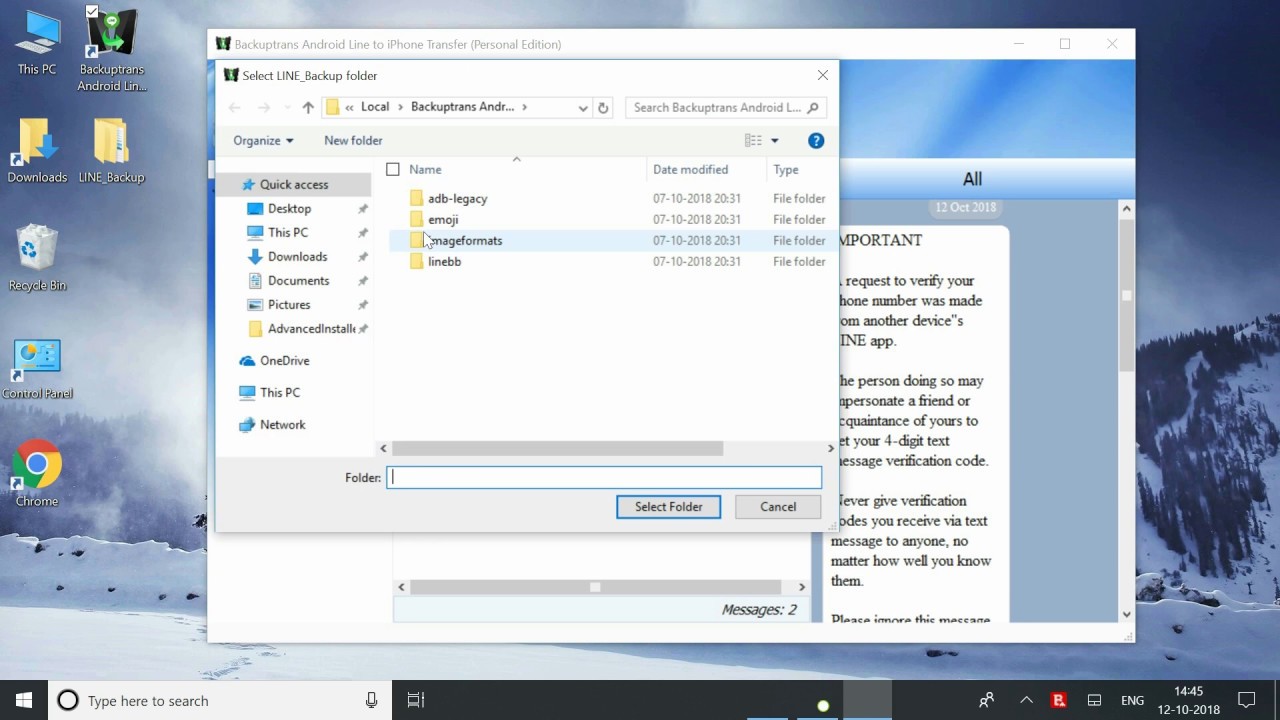Open Control Panel desktop shortcut
The image size is (1280, 720).
pyautogui.click(x=37, y=368)
